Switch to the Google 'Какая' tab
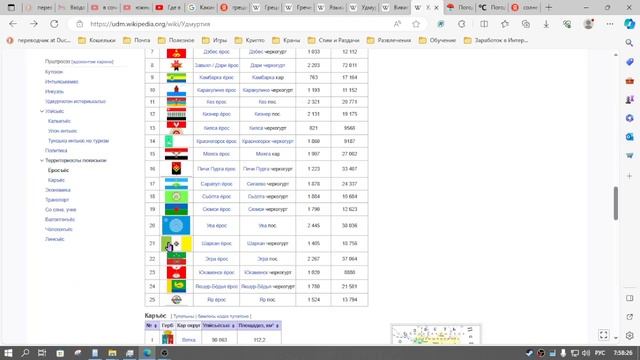640x360 pixels. click(x=201, y=7)
